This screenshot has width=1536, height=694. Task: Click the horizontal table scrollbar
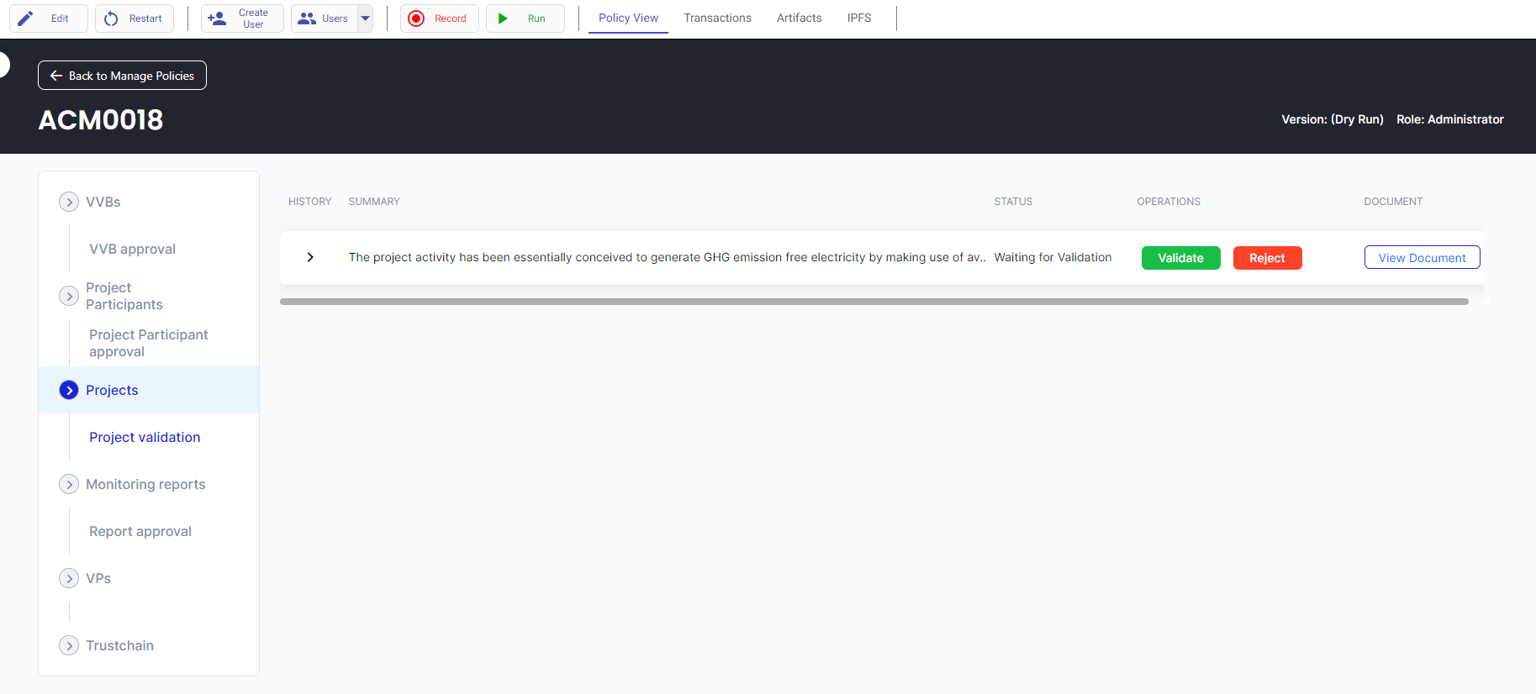pos(873,301)
